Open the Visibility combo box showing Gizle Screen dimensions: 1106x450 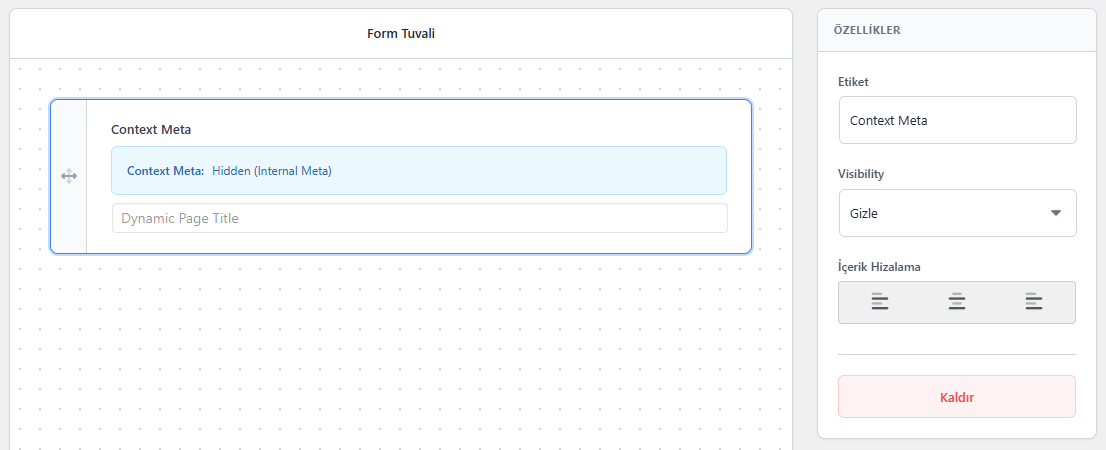pyautogui.click(x=956, y=213)
